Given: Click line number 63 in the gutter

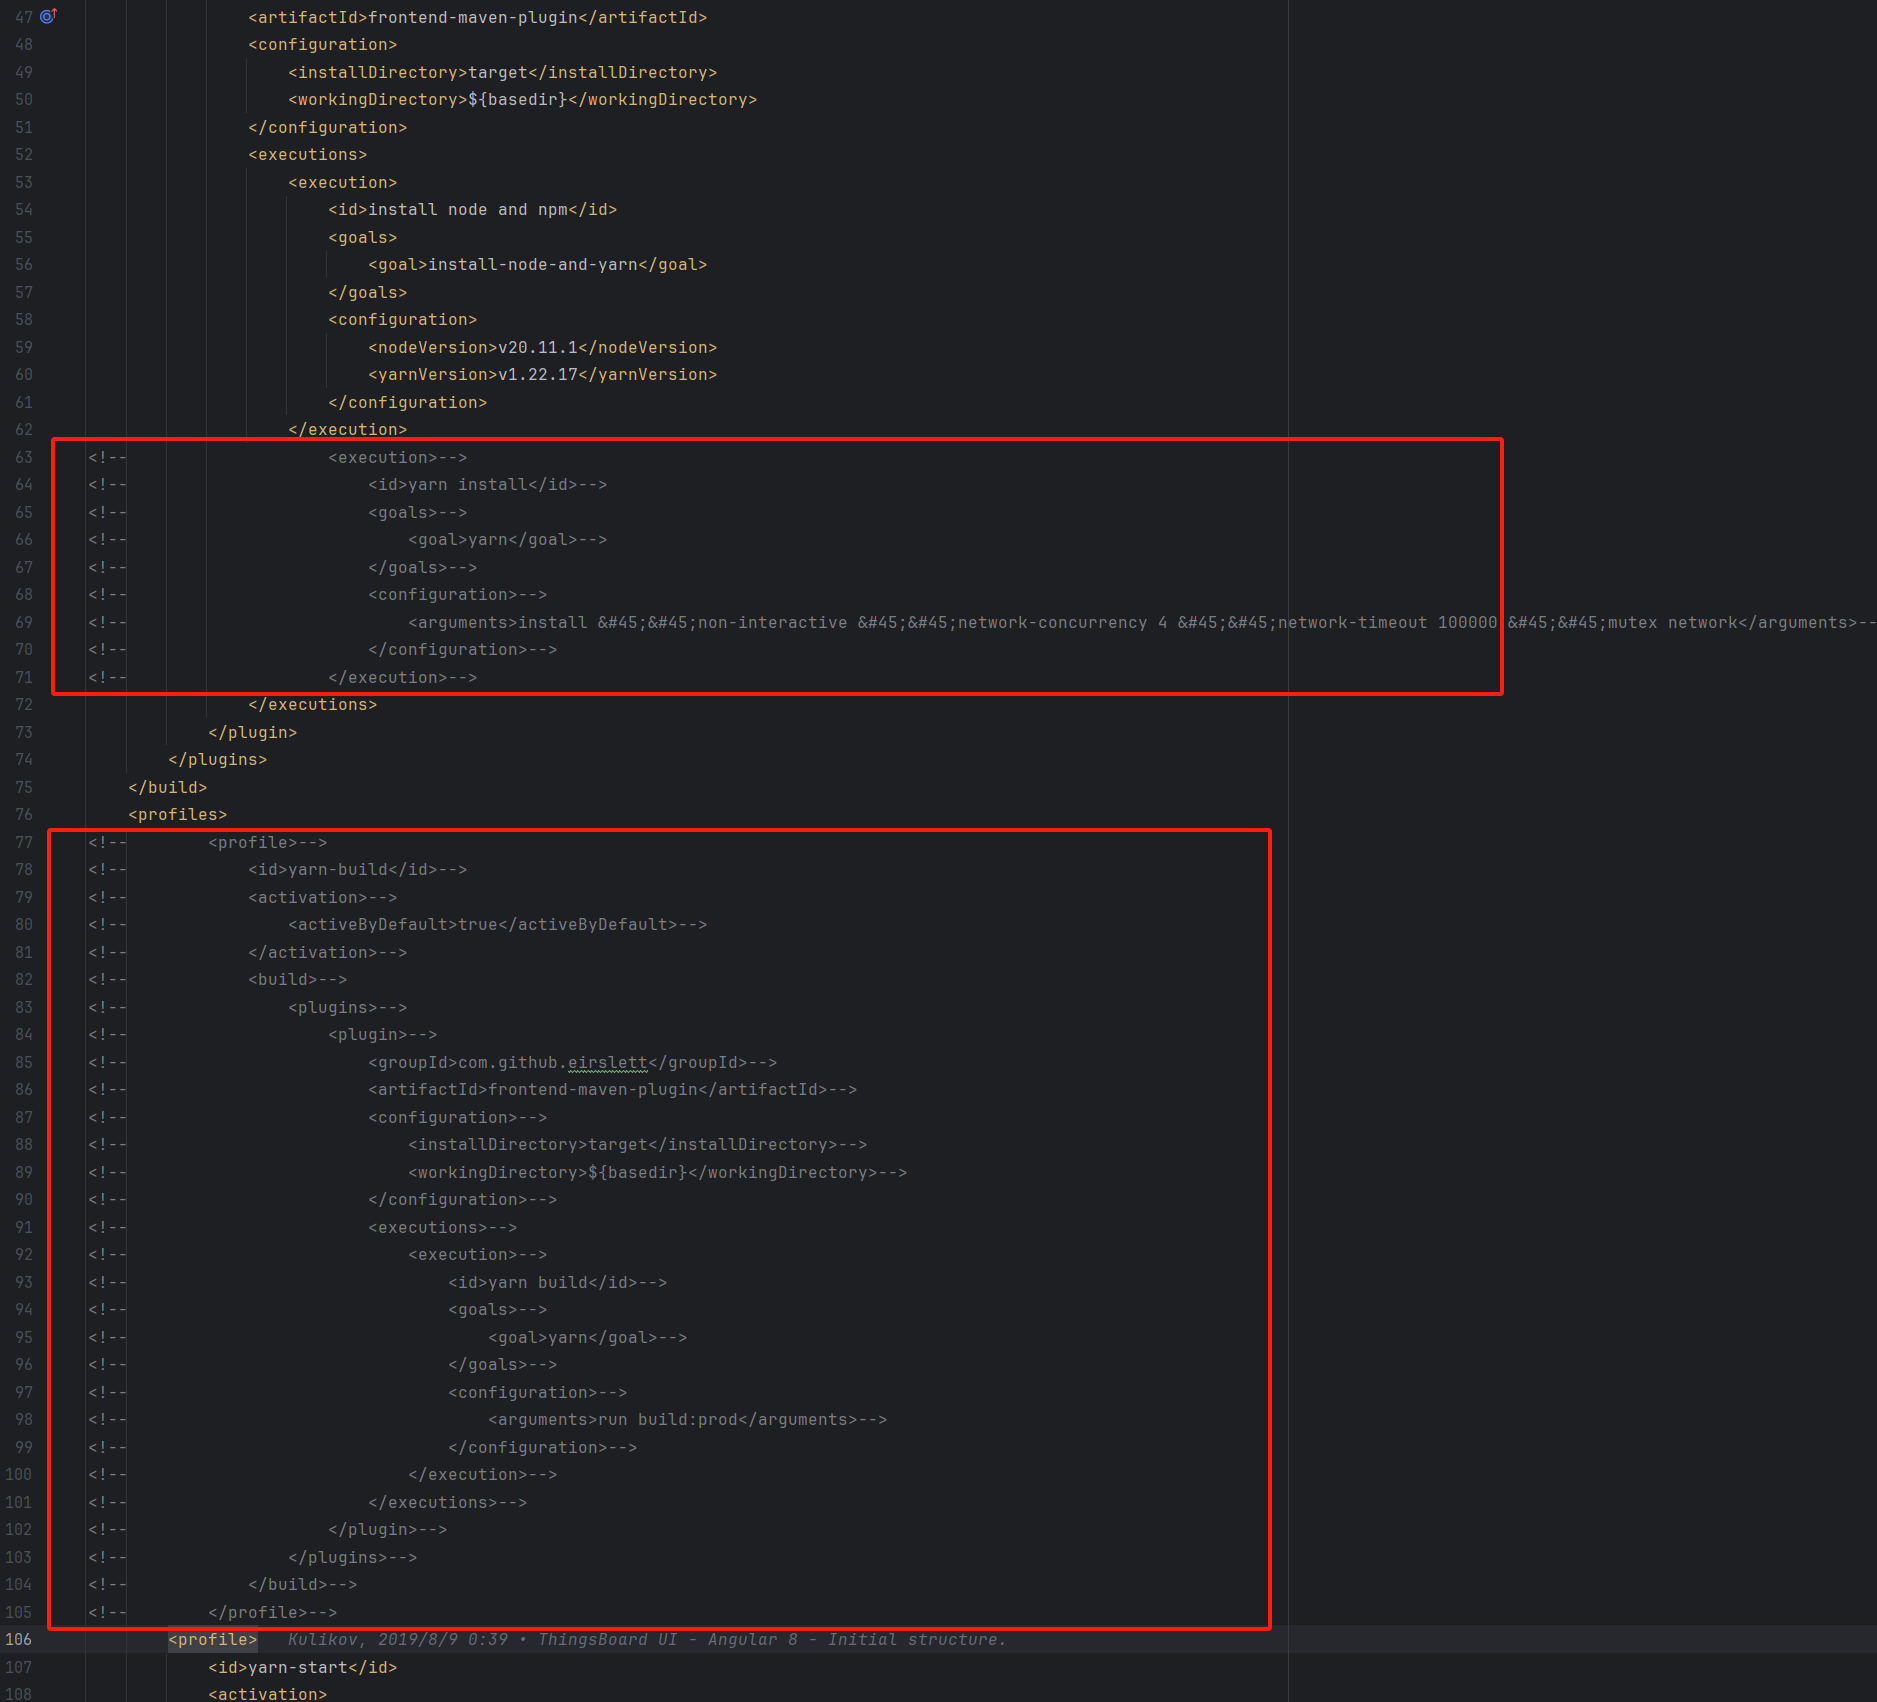Looking at the screenshot, I should point(24,457).
